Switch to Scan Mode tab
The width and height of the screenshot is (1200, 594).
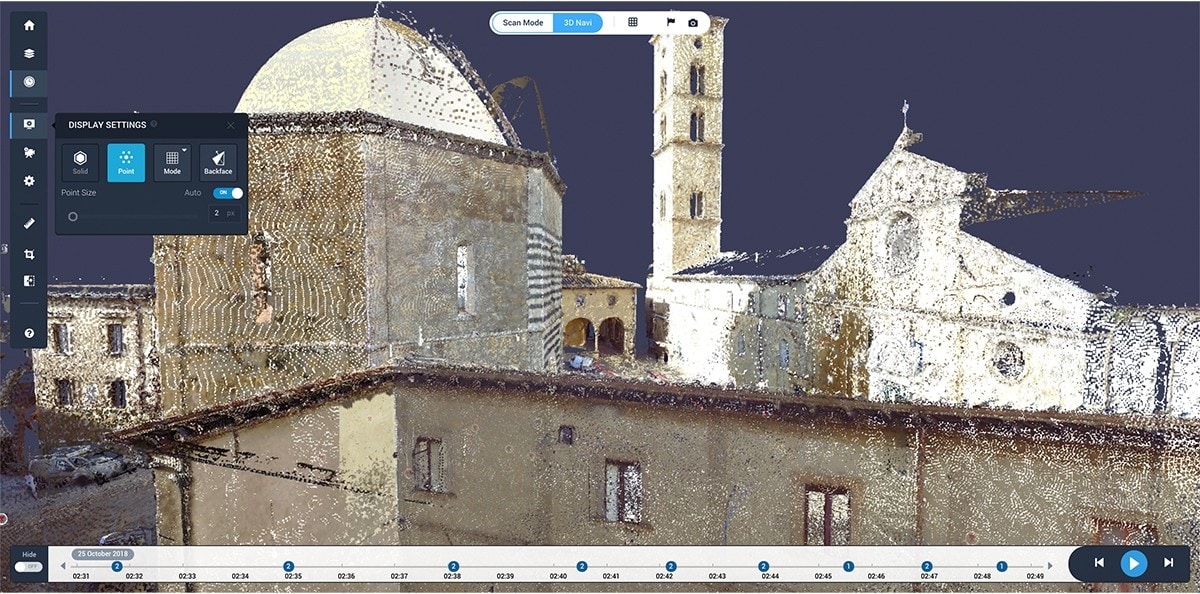point(523,22)
